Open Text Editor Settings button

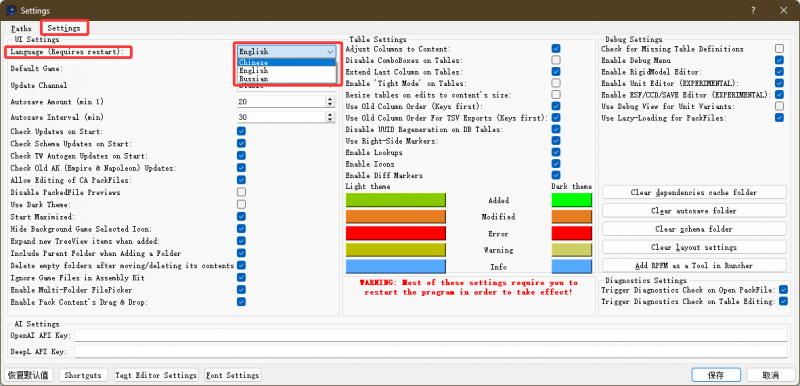coord(156,375)
